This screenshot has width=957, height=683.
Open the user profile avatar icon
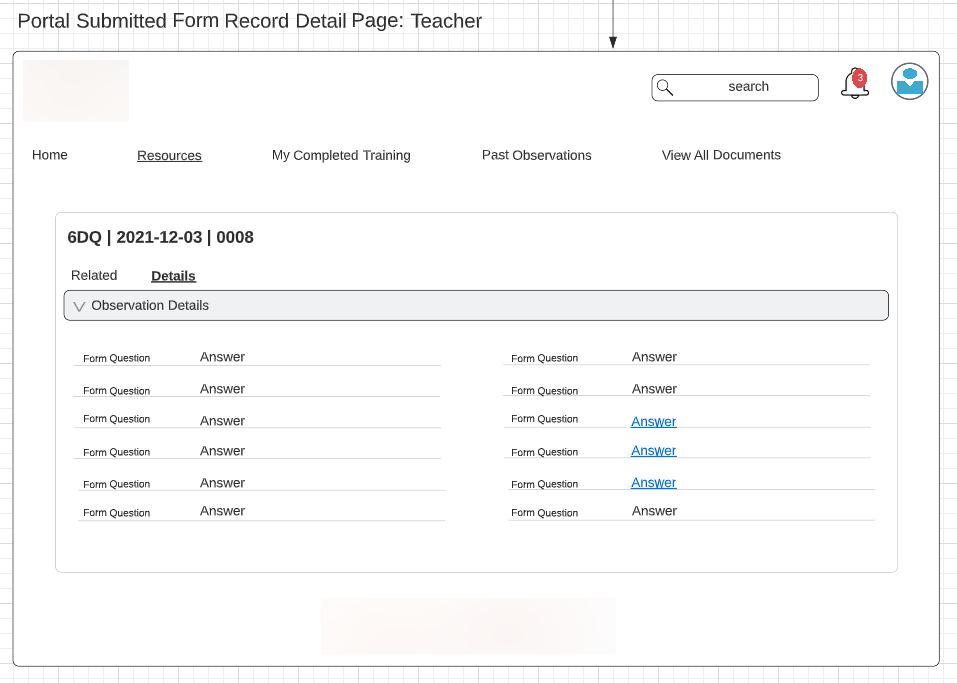coord(909,81)
